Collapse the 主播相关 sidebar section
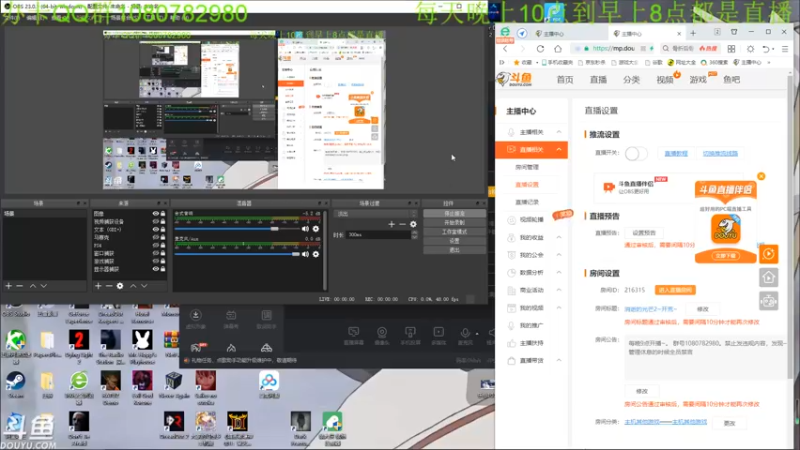The height and width of the screenshot is (450, 800). (559, 132)
